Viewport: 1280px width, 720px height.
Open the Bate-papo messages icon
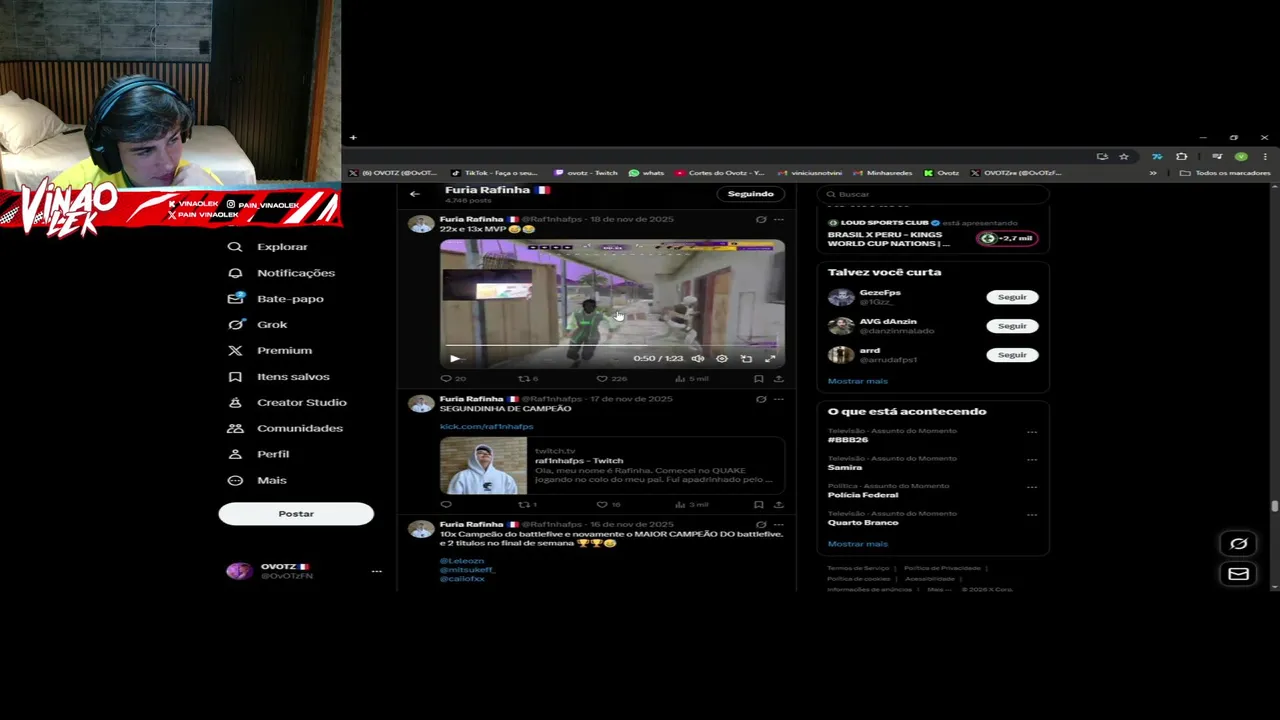[x=235, y=299]
